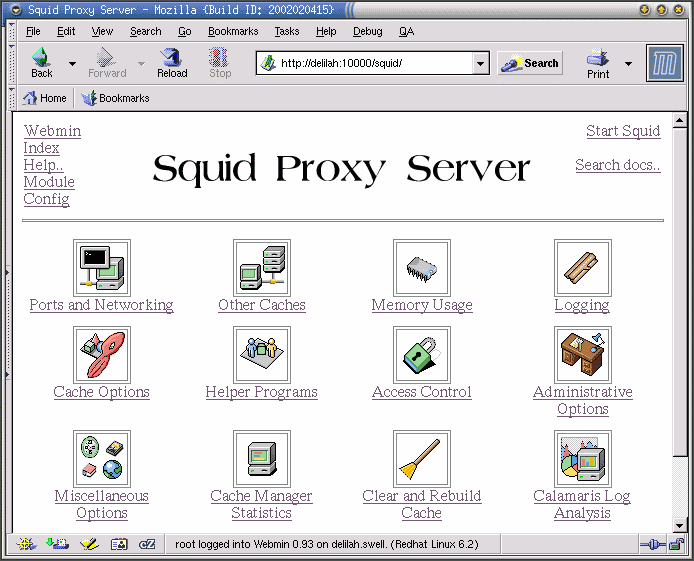
Task: Click the IRC chat status bar icon
Action: pos(147,544)
